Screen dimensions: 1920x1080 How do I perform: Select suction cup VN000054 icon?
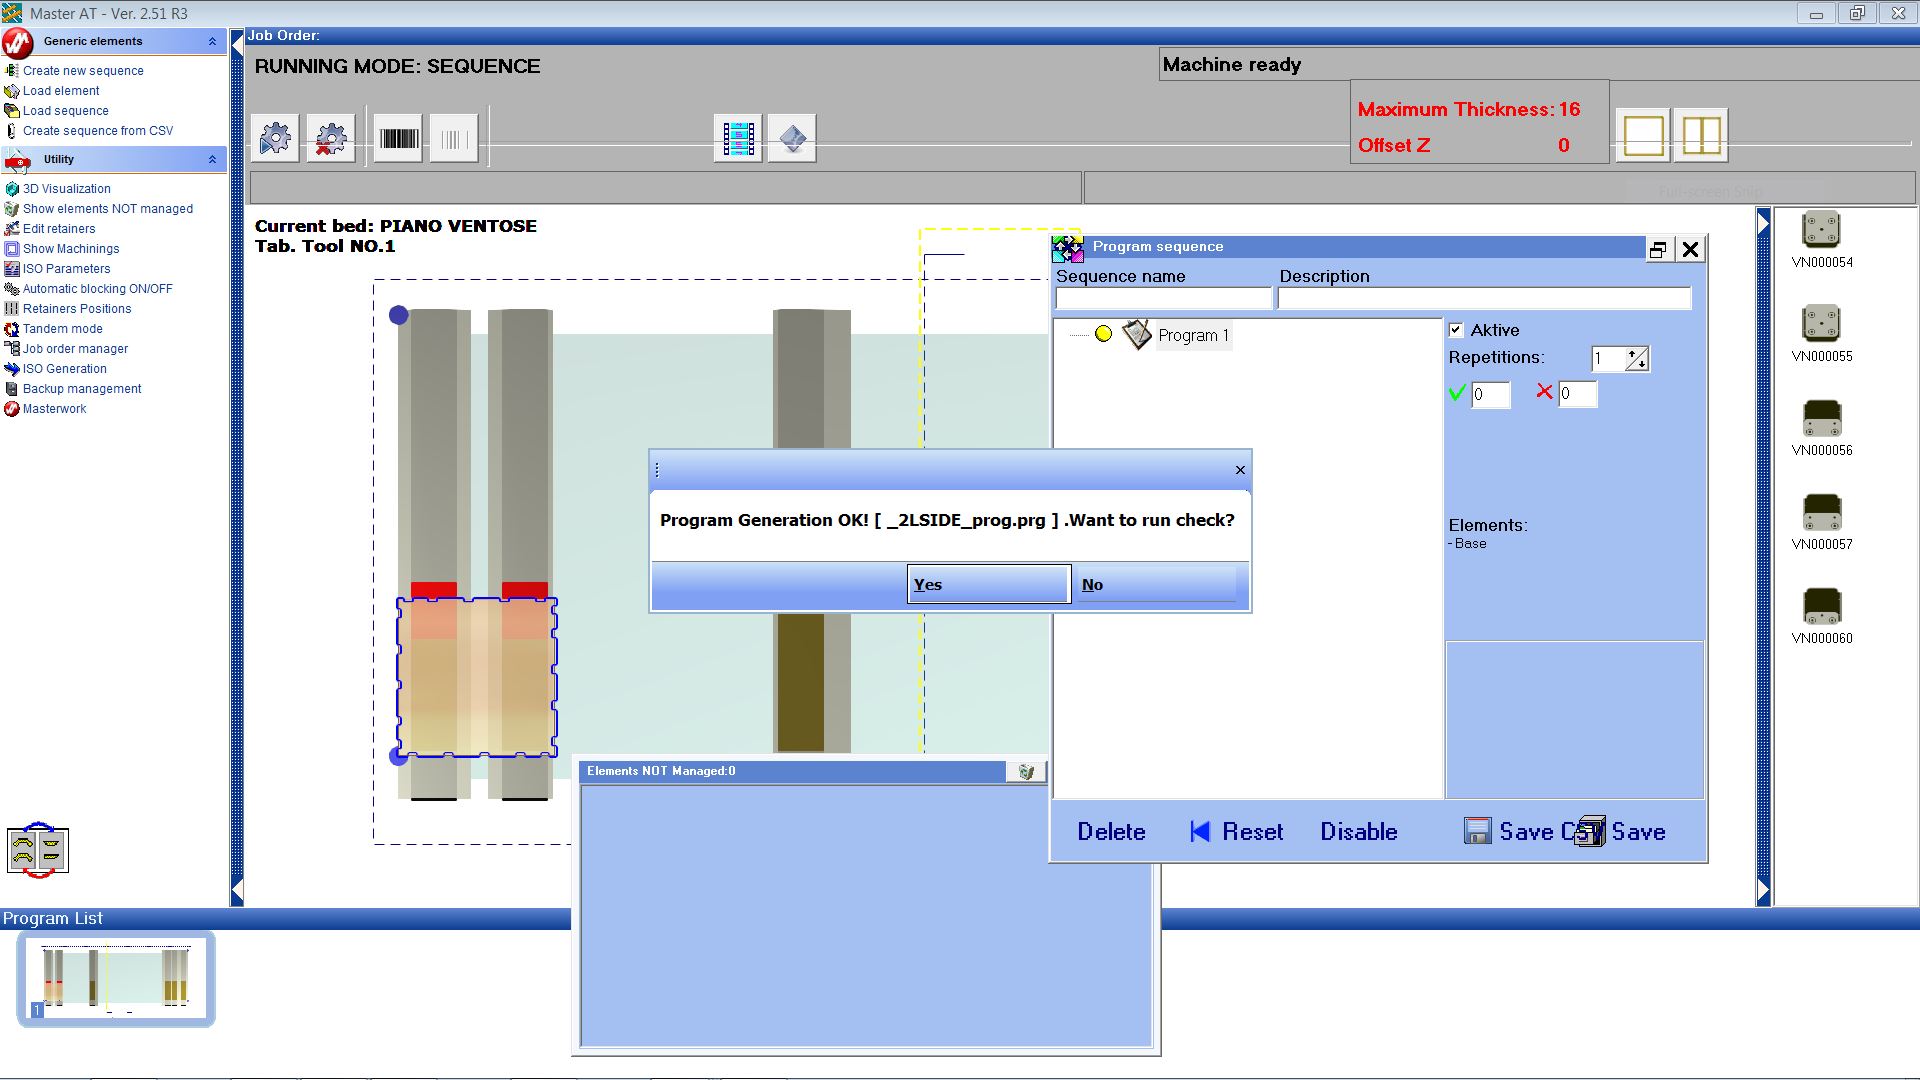[1821, 230]
